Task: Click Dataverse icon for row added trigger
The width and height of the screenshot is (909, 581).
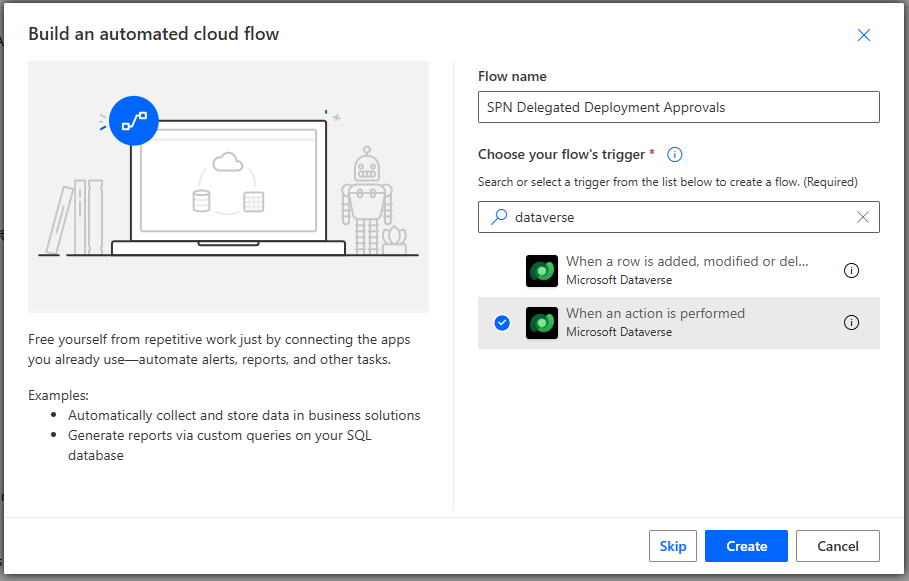Action: (x=542, y=270)
